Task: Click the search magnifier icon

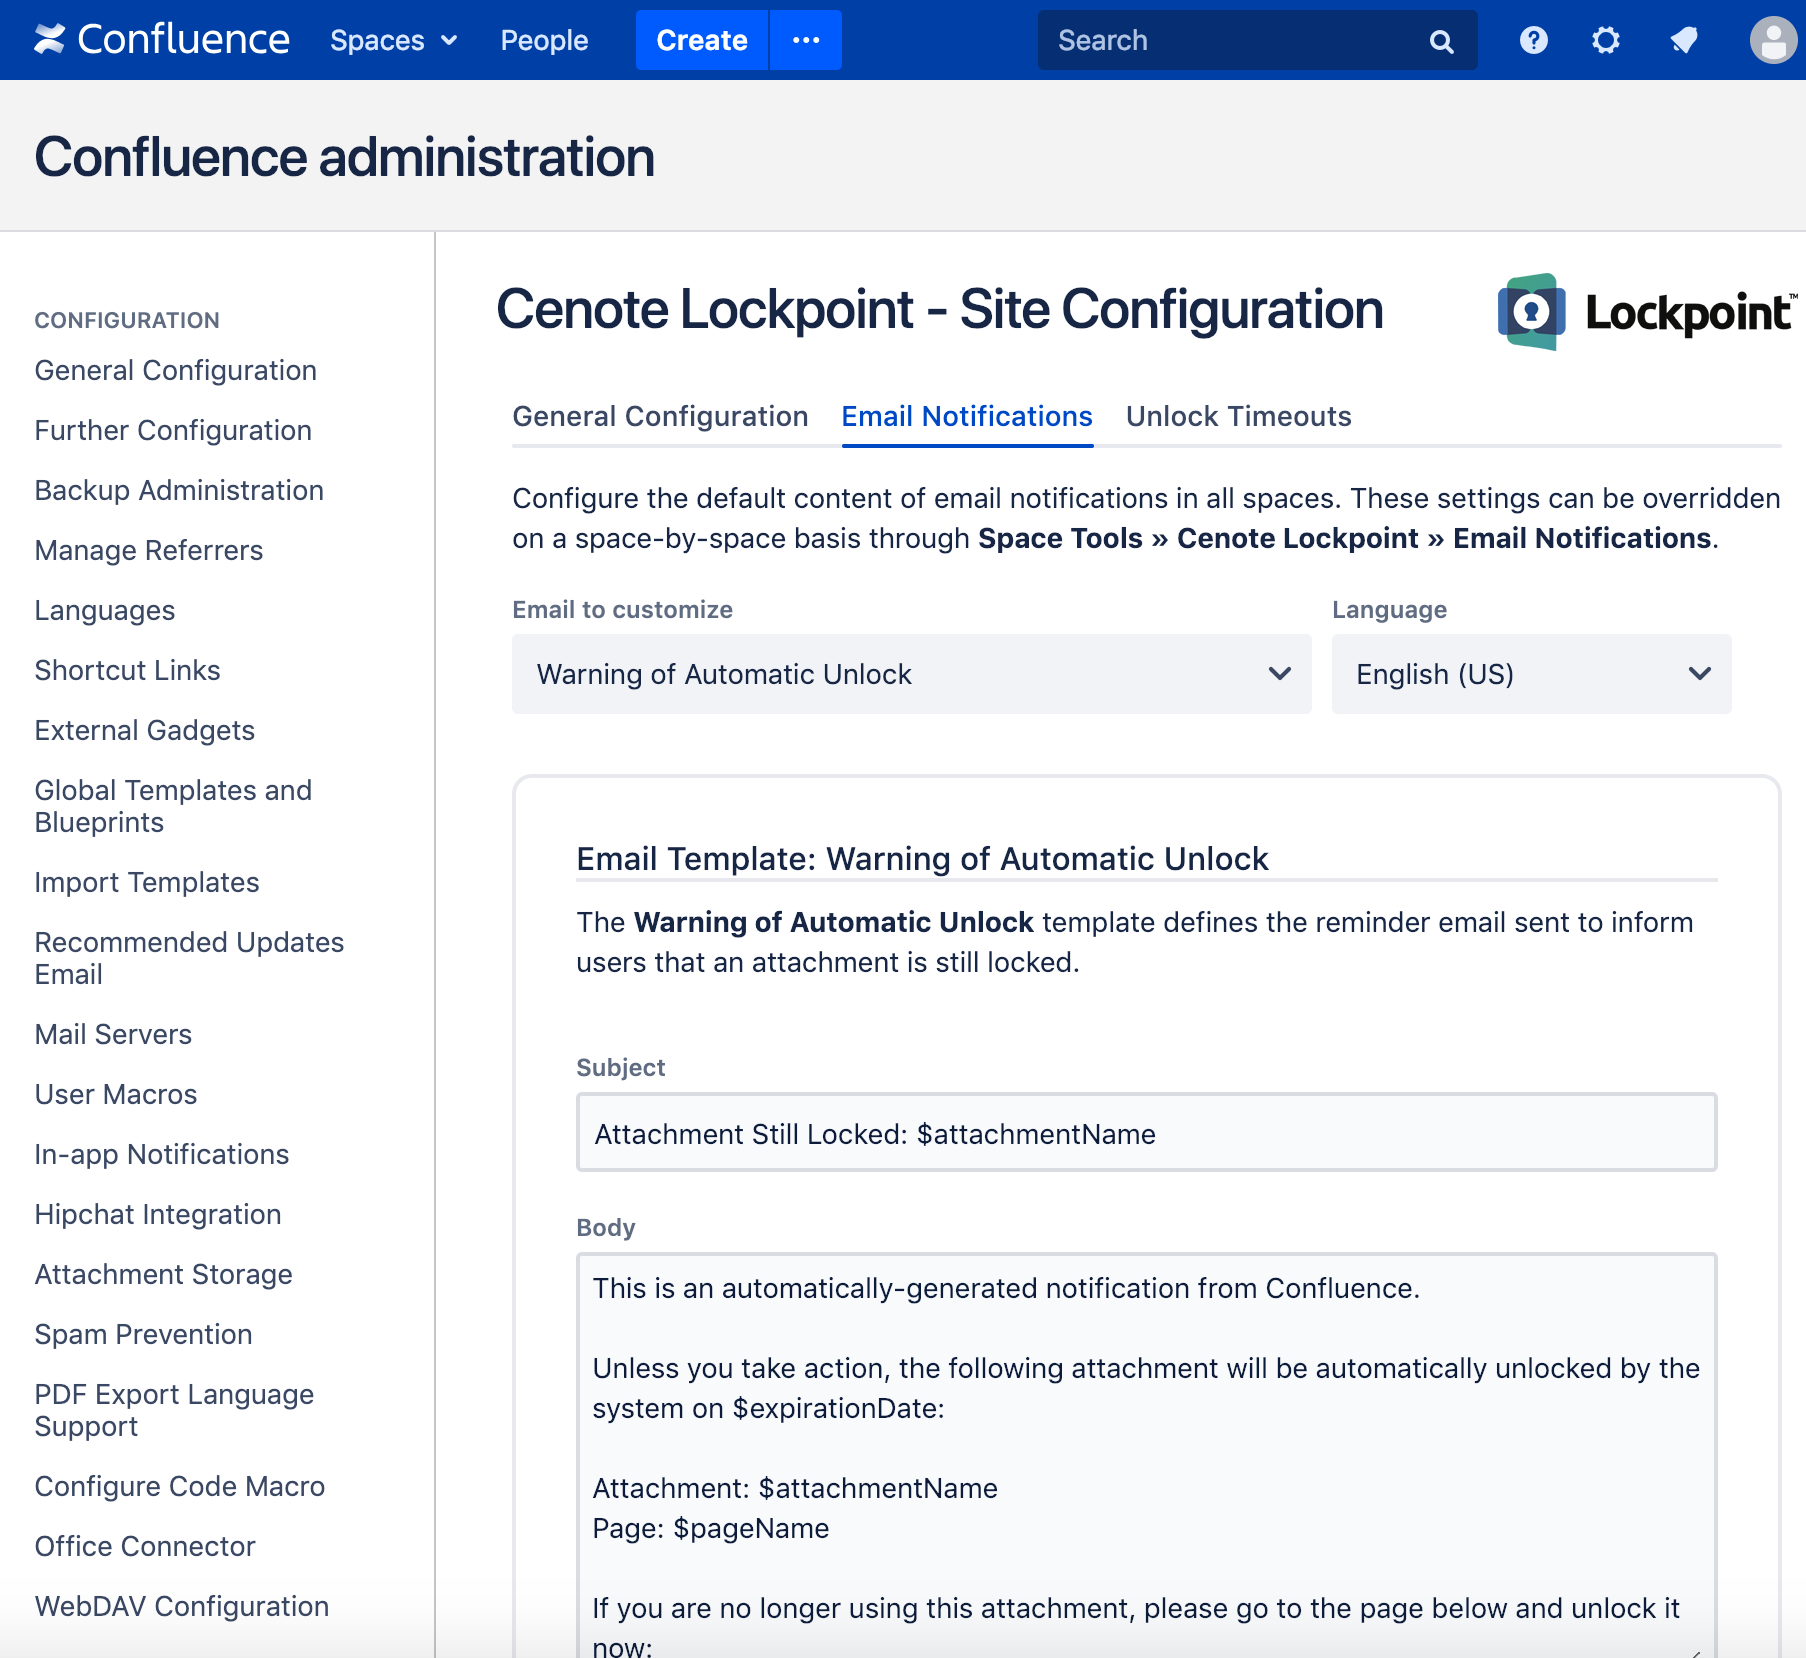Action: click(1441, 41)
